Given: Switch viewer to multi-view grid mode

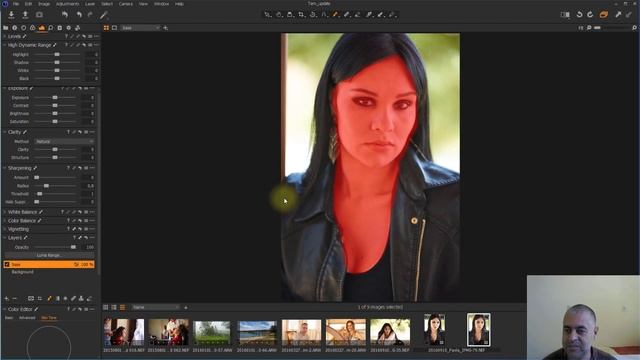Looking at the screenshot, I should click(106, 28).
